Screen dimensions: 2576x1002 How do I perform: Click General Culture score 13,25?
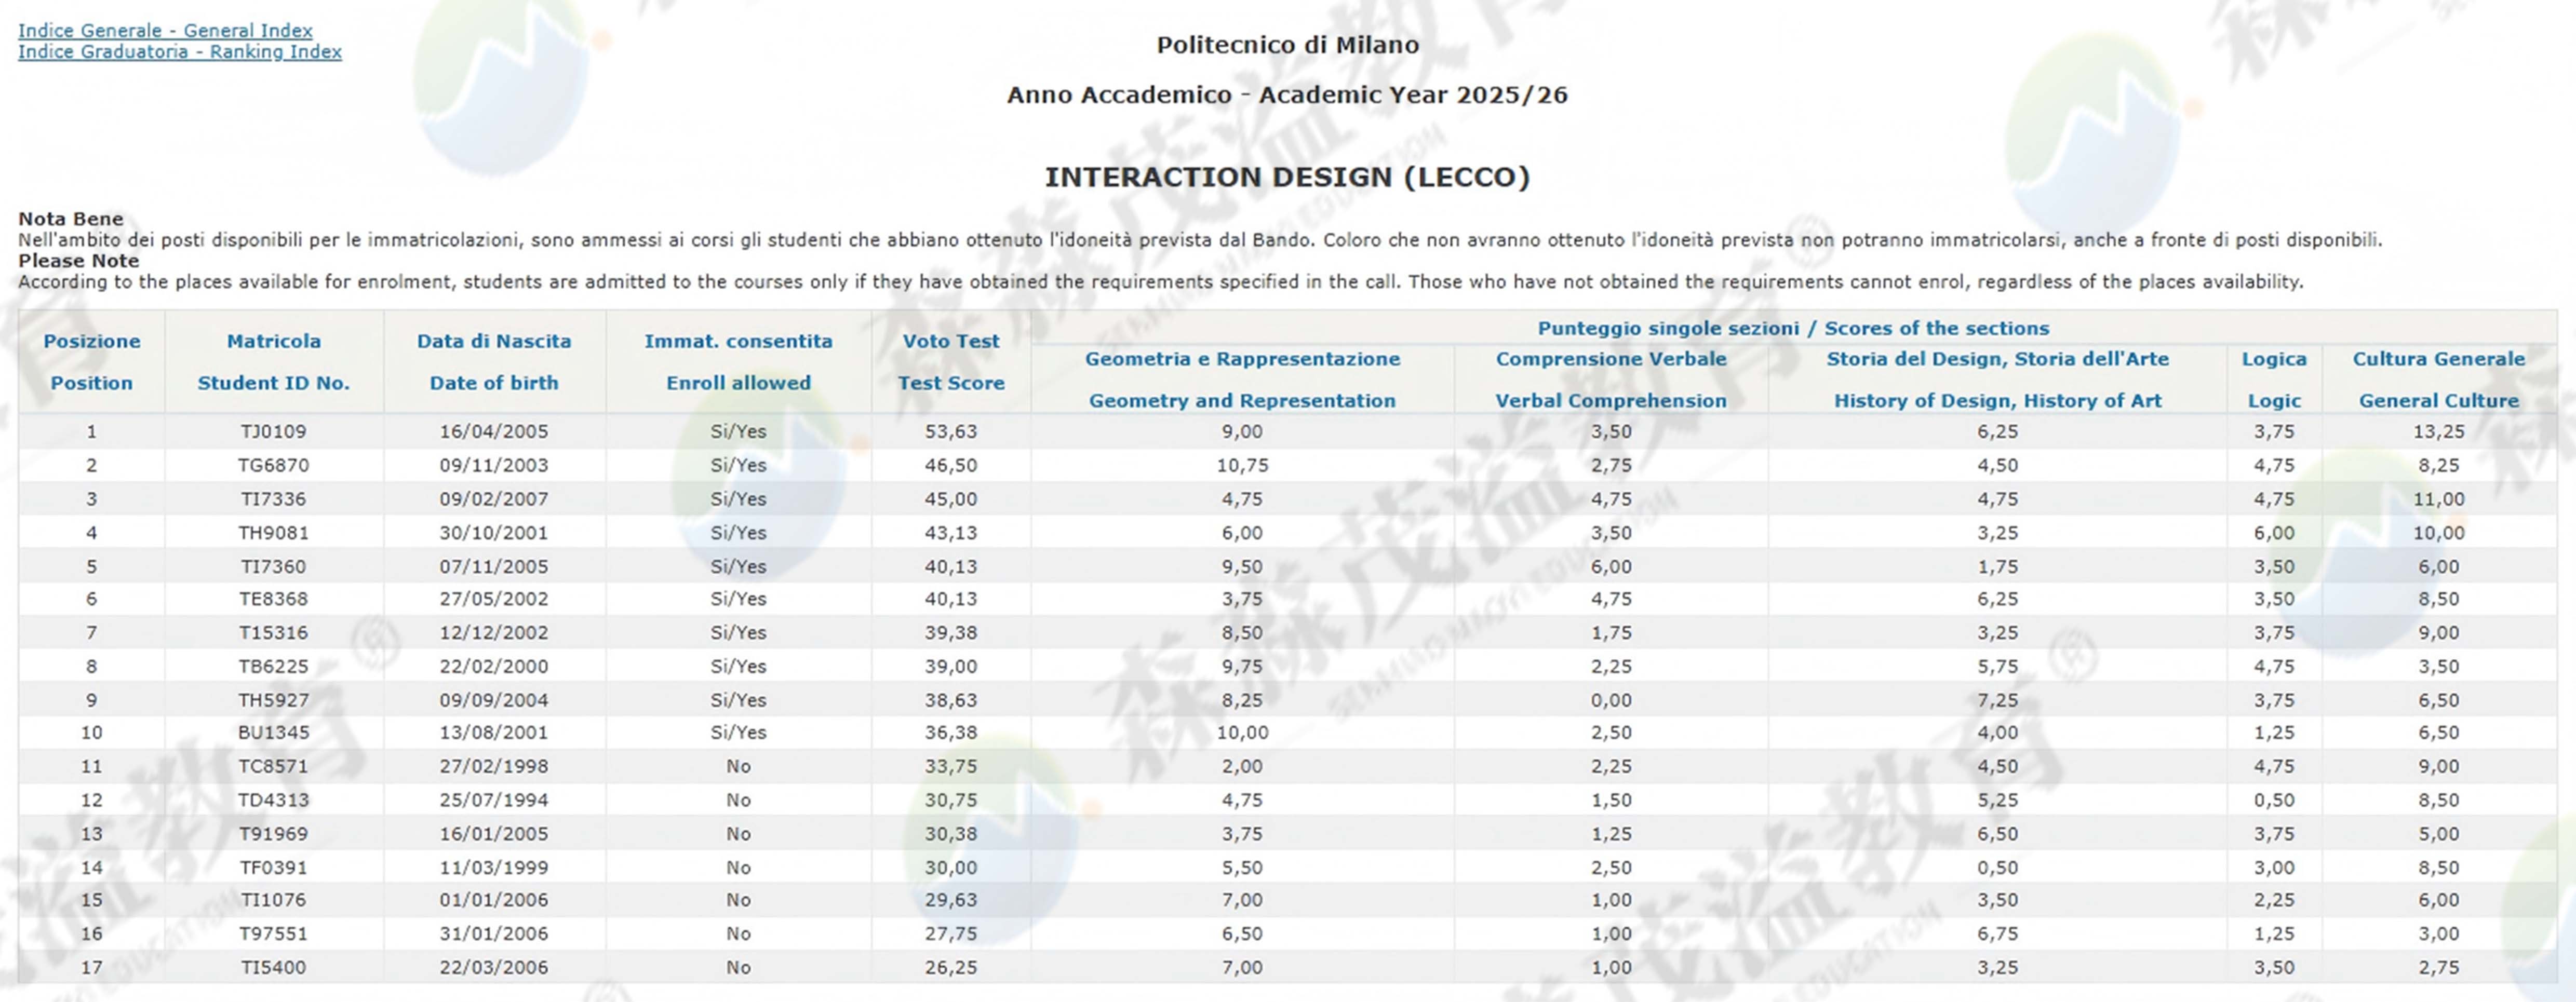click(x=2439, y=432)
